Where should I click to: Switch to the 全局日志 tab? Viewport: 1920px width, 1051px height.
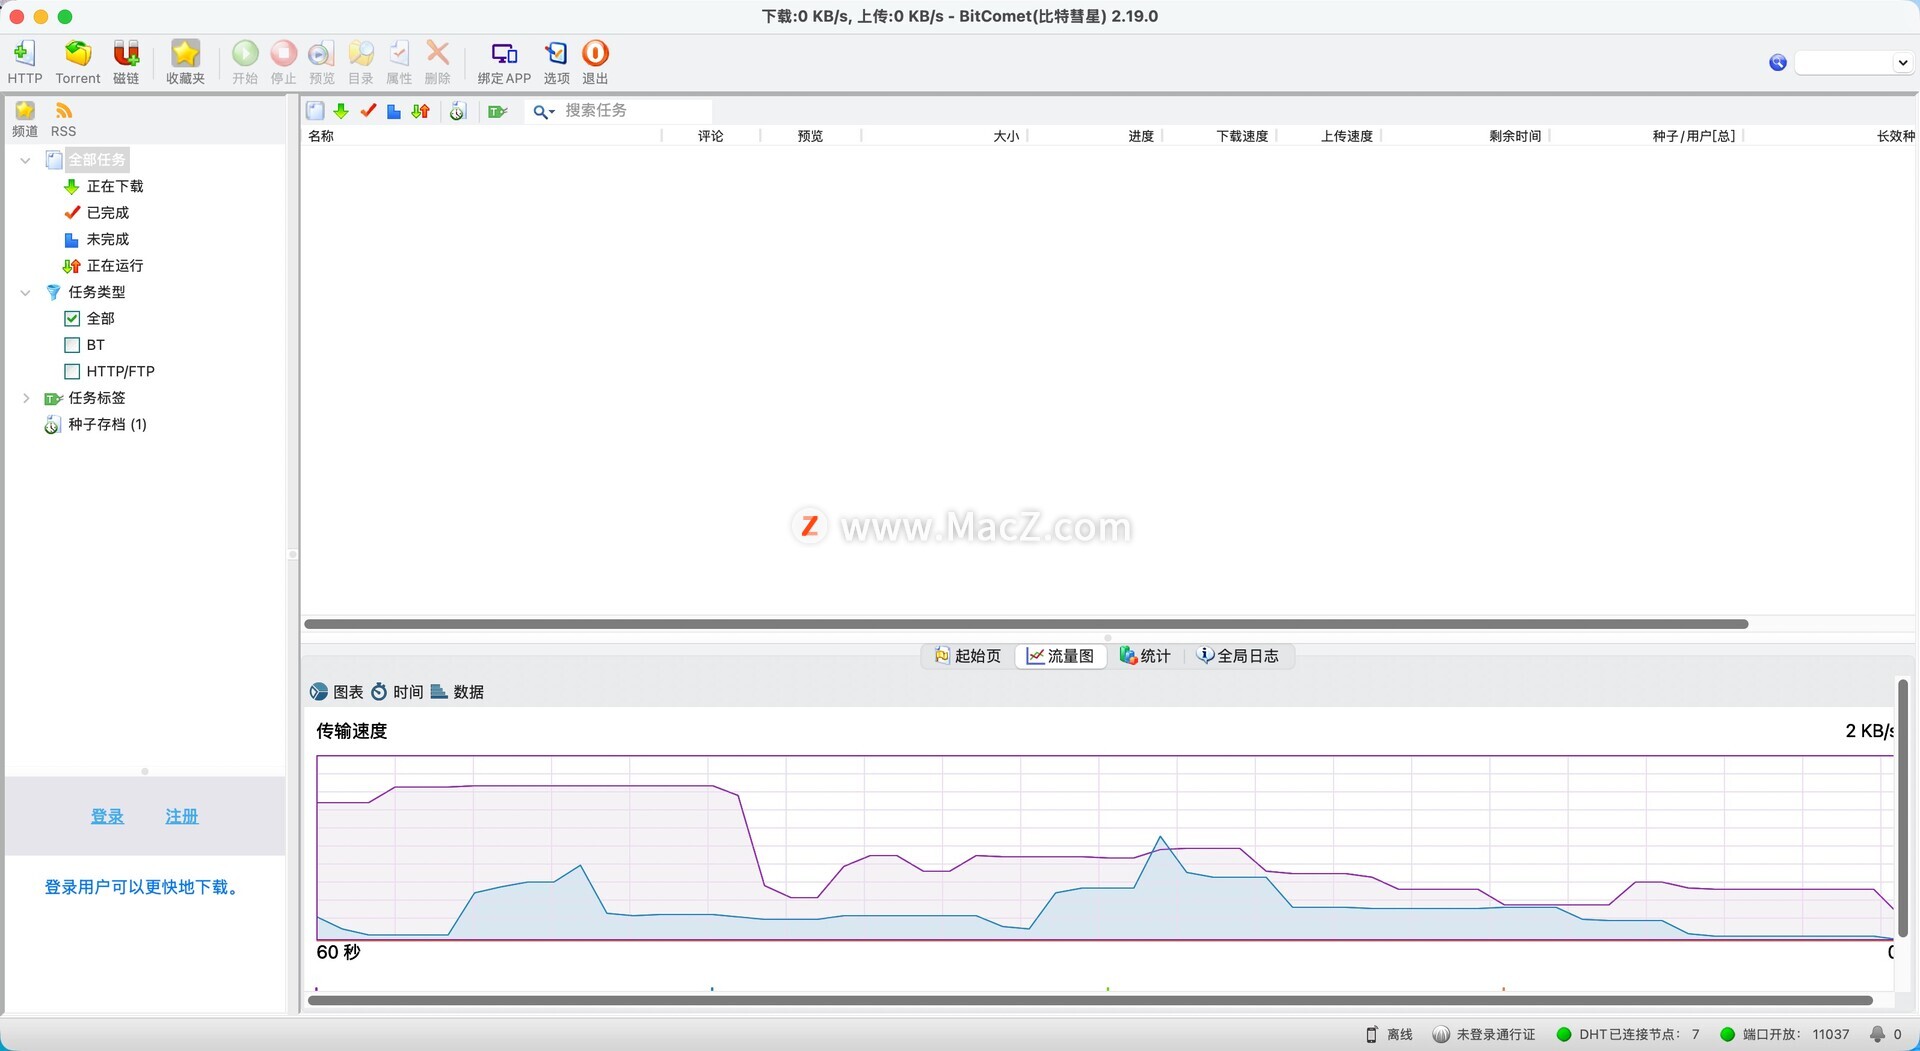tap(1238, 656)
